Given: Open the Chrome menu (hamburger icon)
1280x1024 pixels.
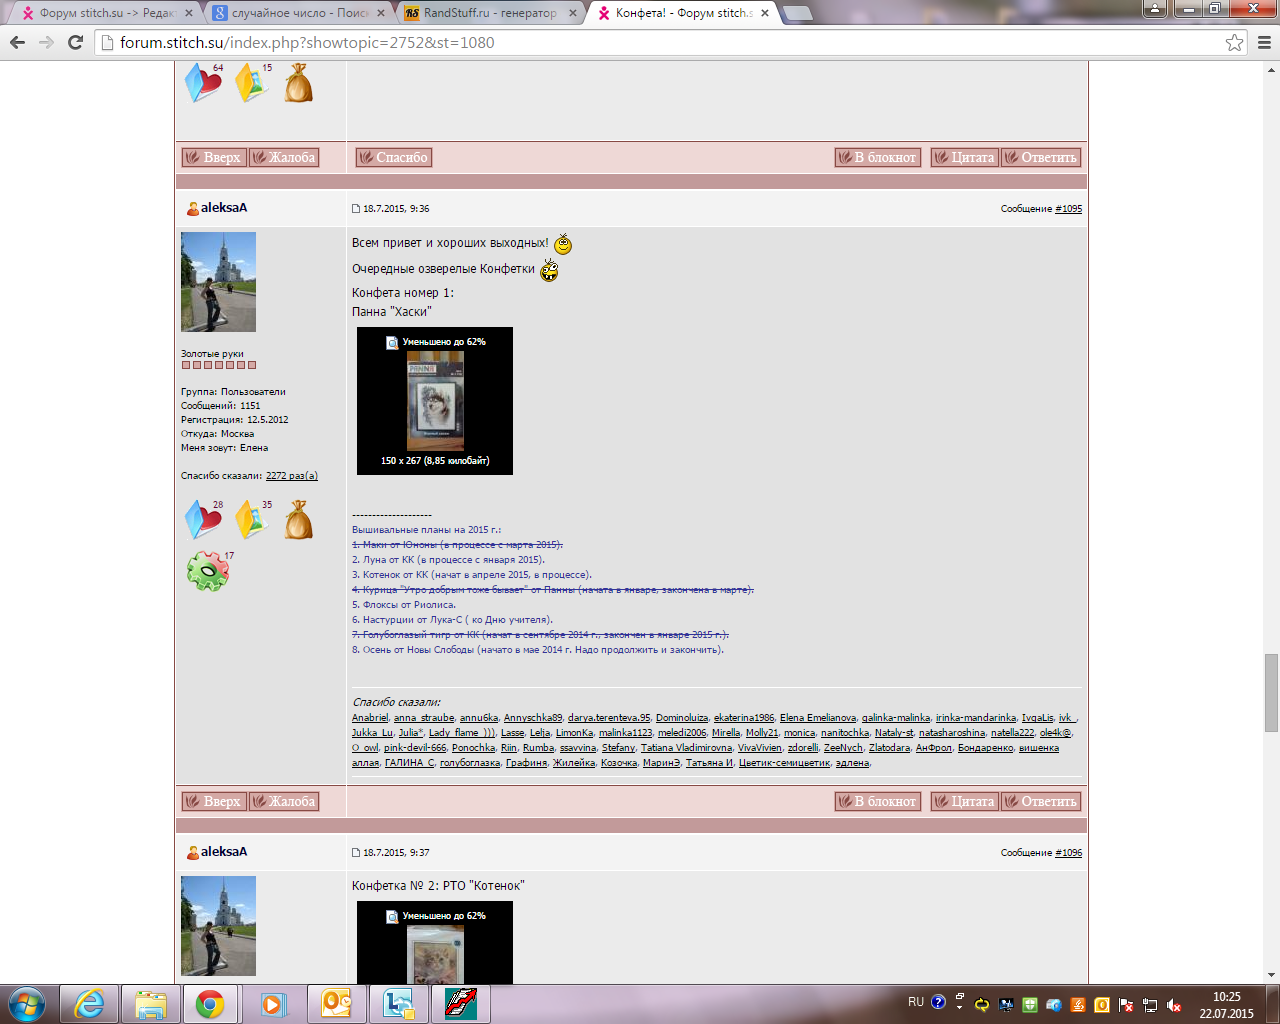Looking at the screenshot, I should (x=1263, y=42).
